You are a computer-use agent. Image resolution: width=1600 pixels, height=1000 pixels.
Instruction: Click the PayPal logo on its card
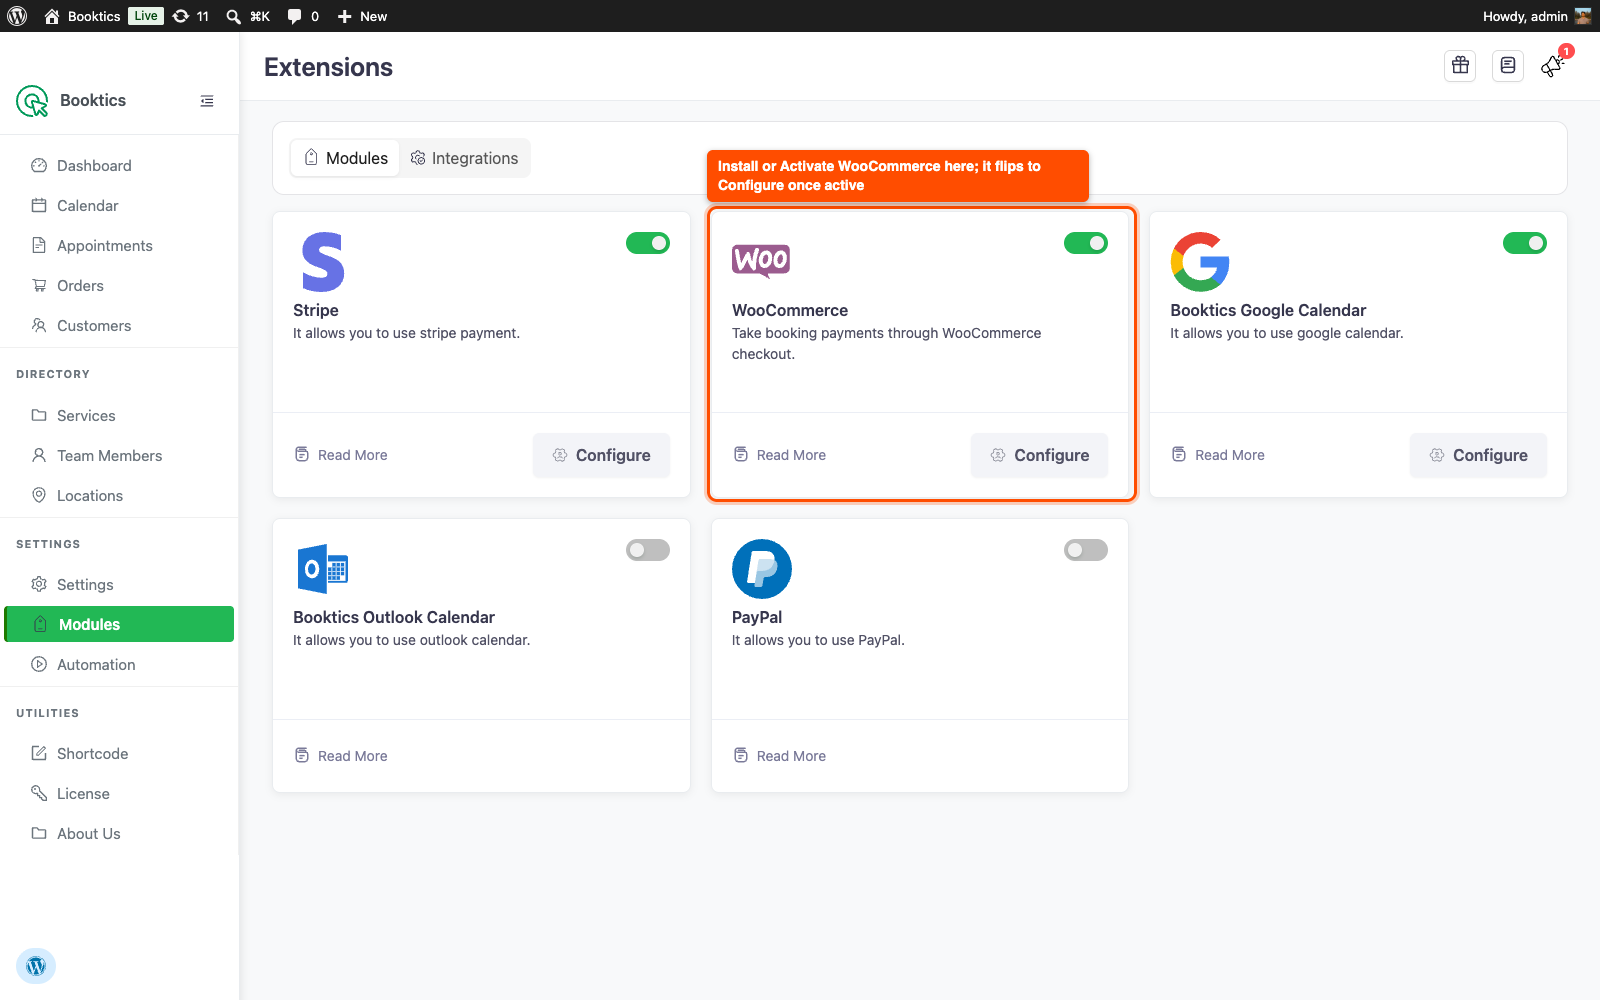click(762, 569)
